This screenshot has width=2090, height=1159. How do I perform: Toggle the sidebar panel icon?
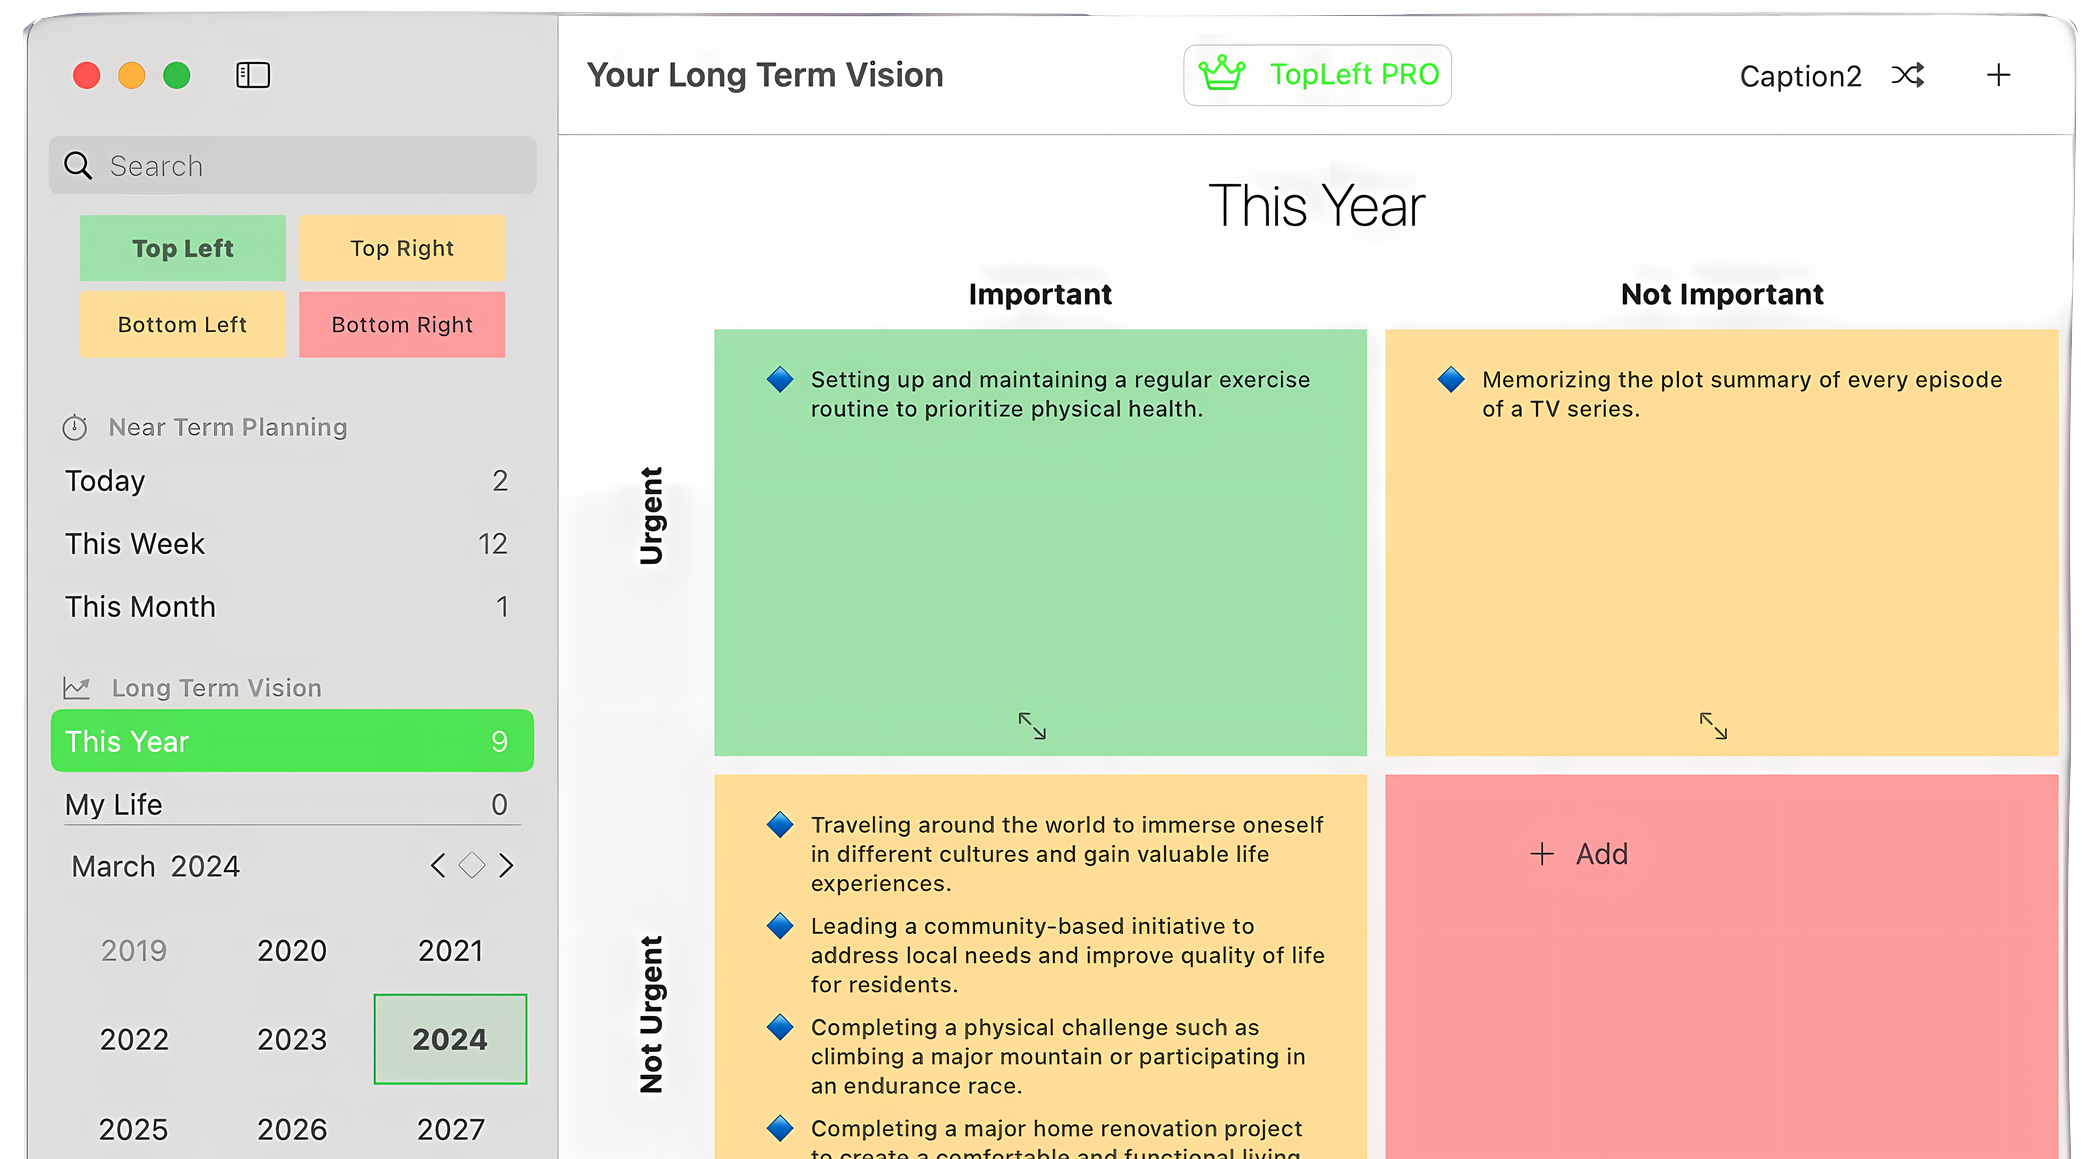[x=253, y=75]
